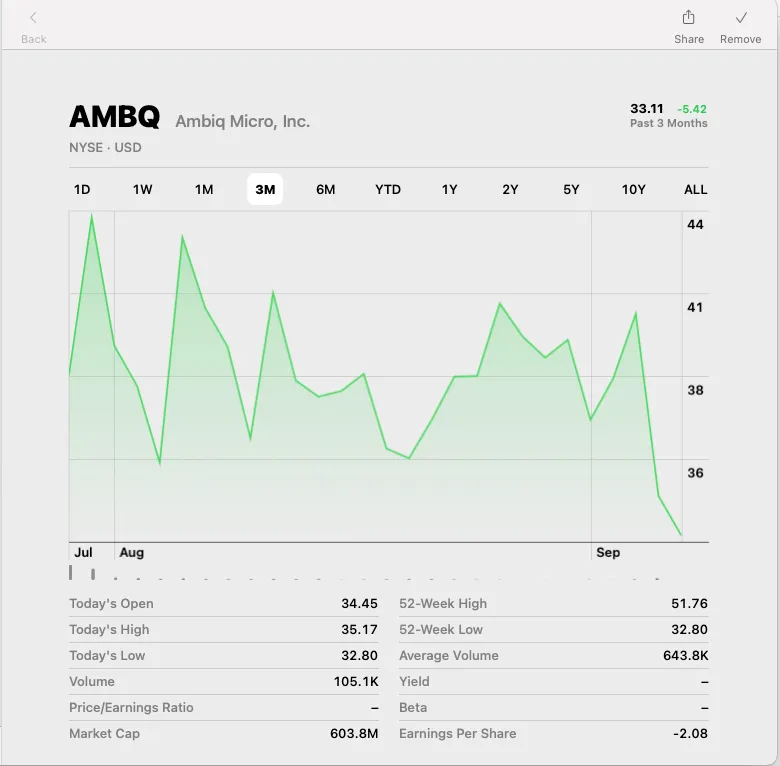Click the AMBQ ticker symbol heading
The height and width of the screenshot is (766, 780).
pos(114,117)
